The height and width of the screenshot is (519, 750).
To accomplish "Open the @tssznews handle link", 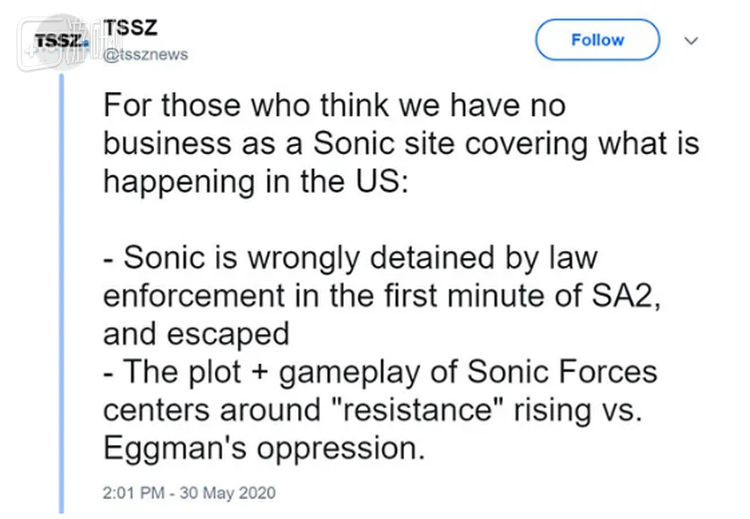I will pyautogui.click(x=146, y=55).
